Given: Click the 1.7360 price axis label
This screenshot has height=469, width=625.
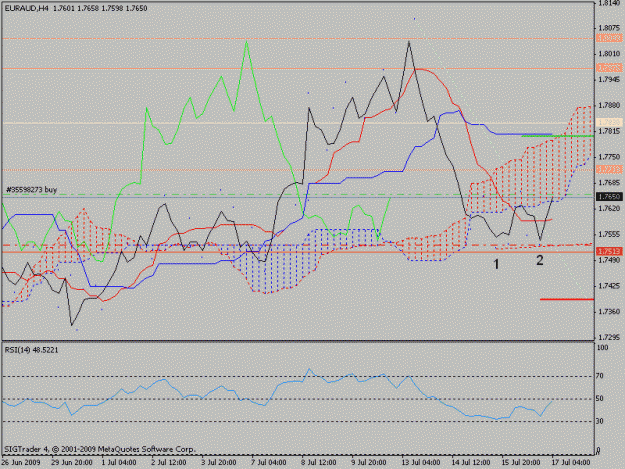Looking at the screenshot, I should coord(610,312).
